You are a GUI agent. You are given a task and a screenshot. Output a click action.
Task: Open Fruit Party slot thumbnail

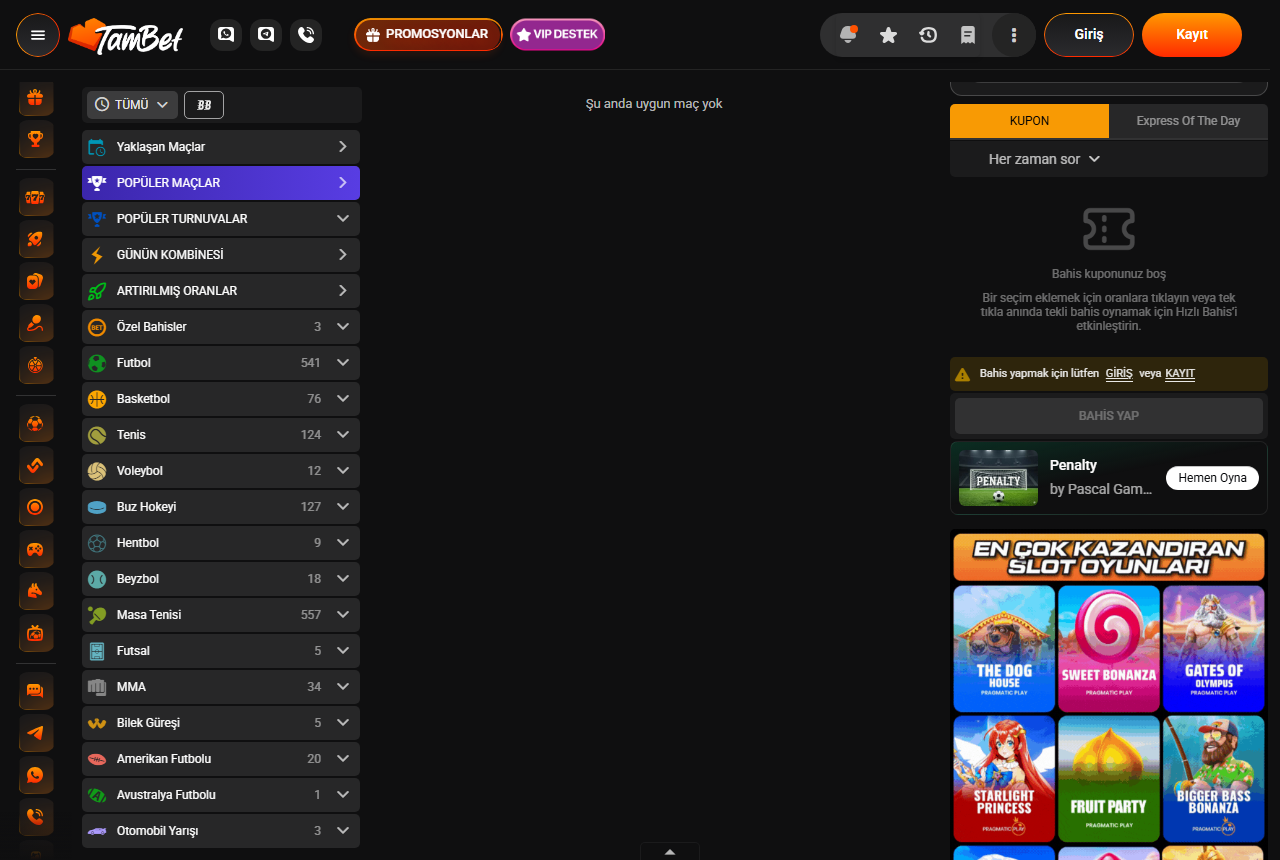pyautogui.click(x=1109, y=778)
